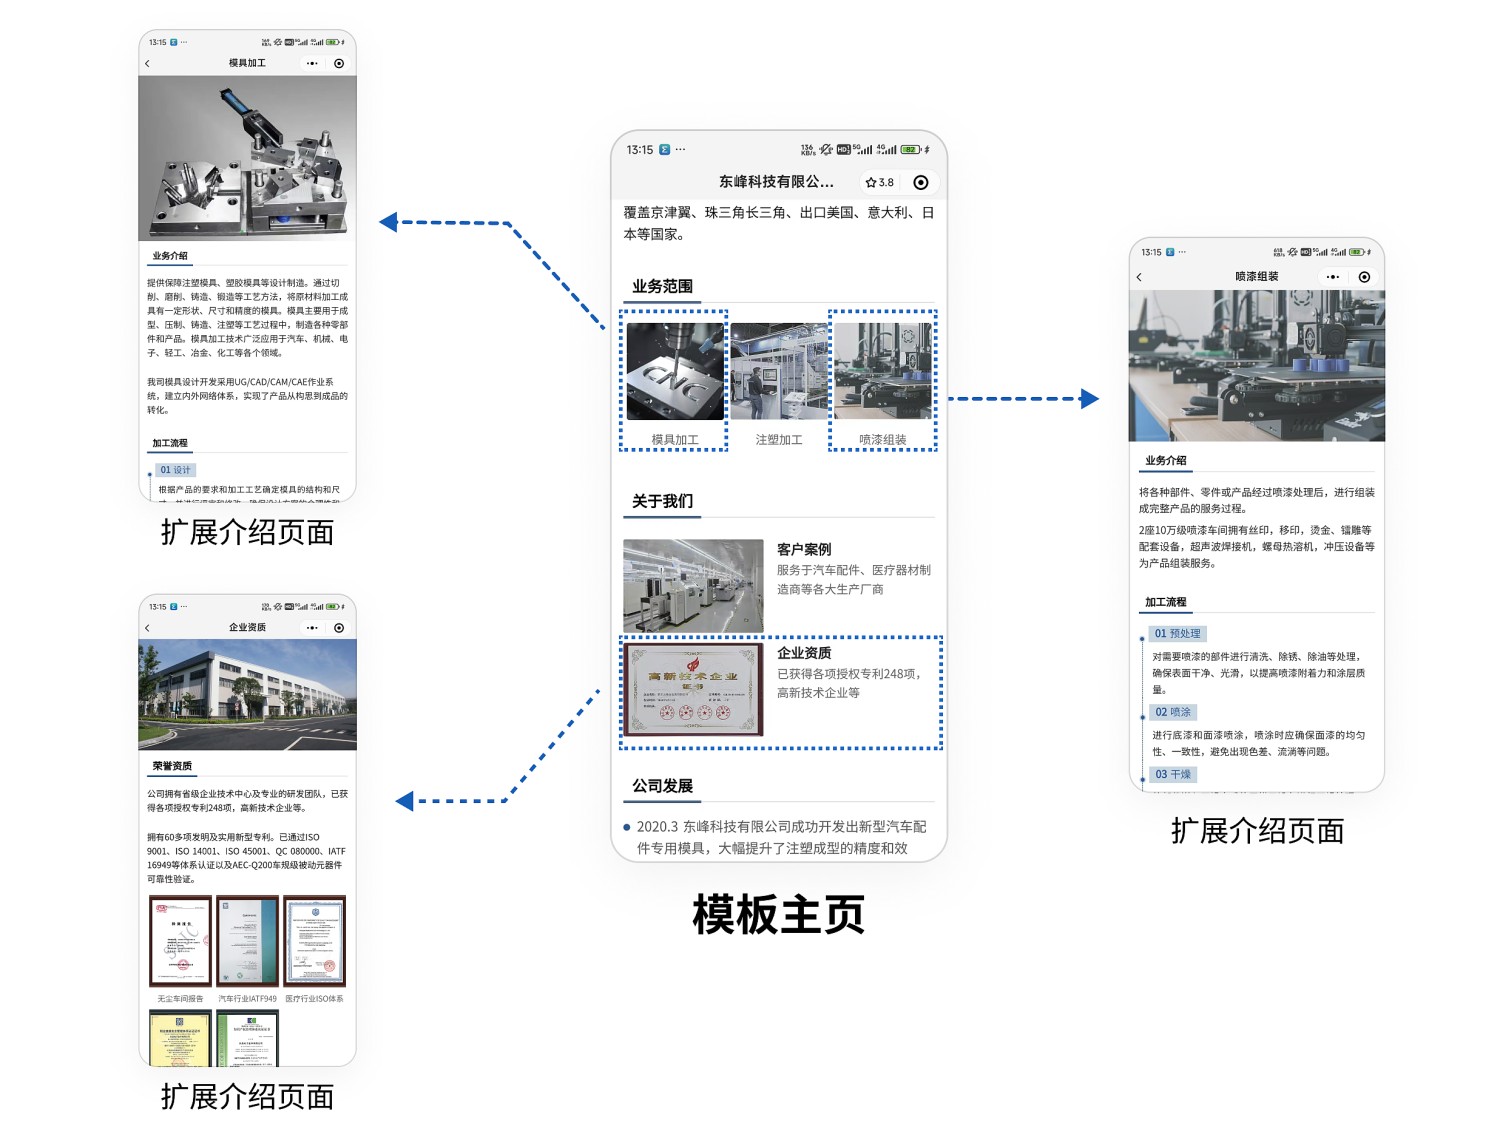Select 公司发展 section heading
This screenshot has width=1500, height=1129.
(662, 786)
